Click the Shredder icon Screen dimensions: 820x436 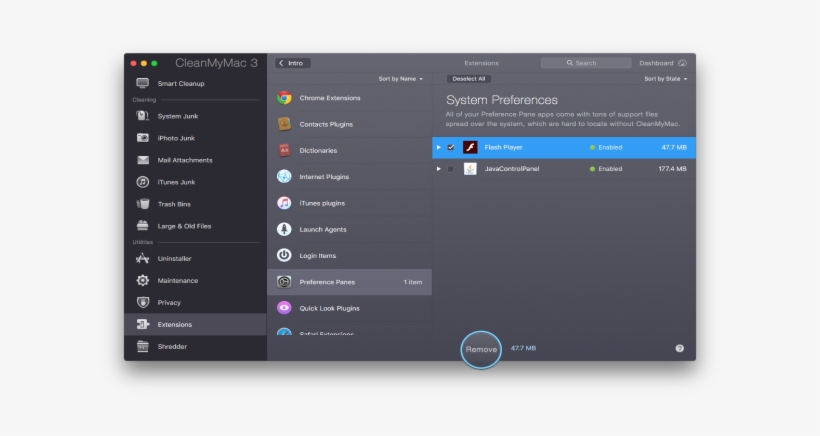coord(142,346)
